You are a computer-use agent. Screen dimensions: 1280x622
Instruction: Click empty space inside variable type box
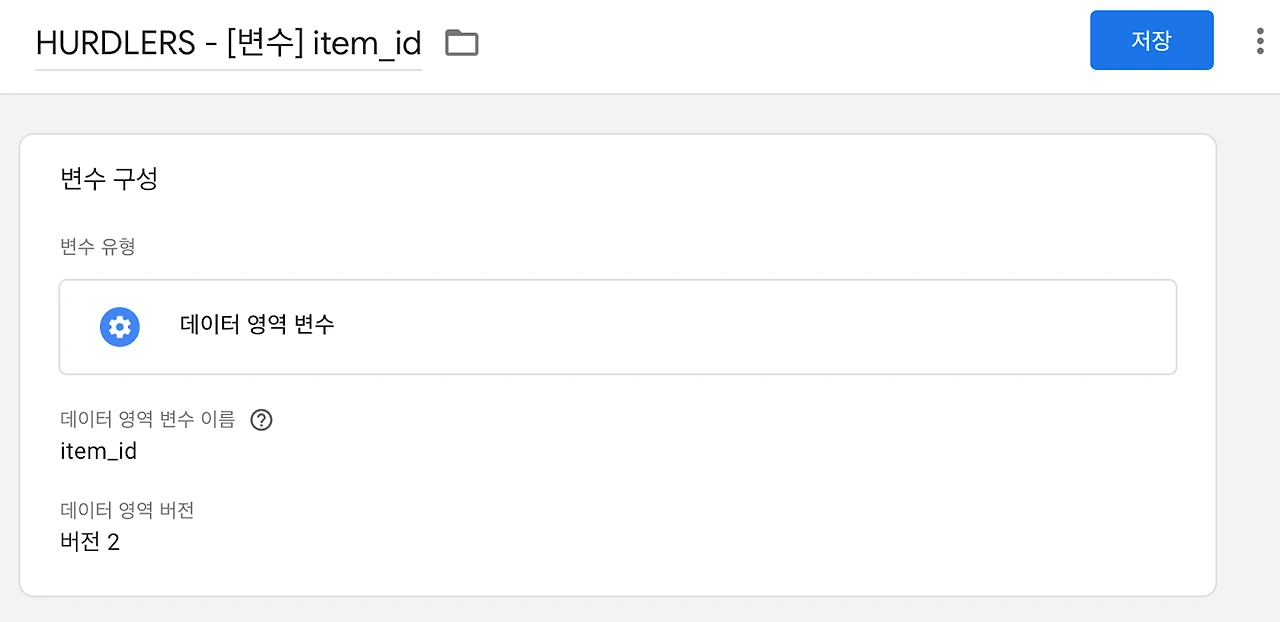750,327
